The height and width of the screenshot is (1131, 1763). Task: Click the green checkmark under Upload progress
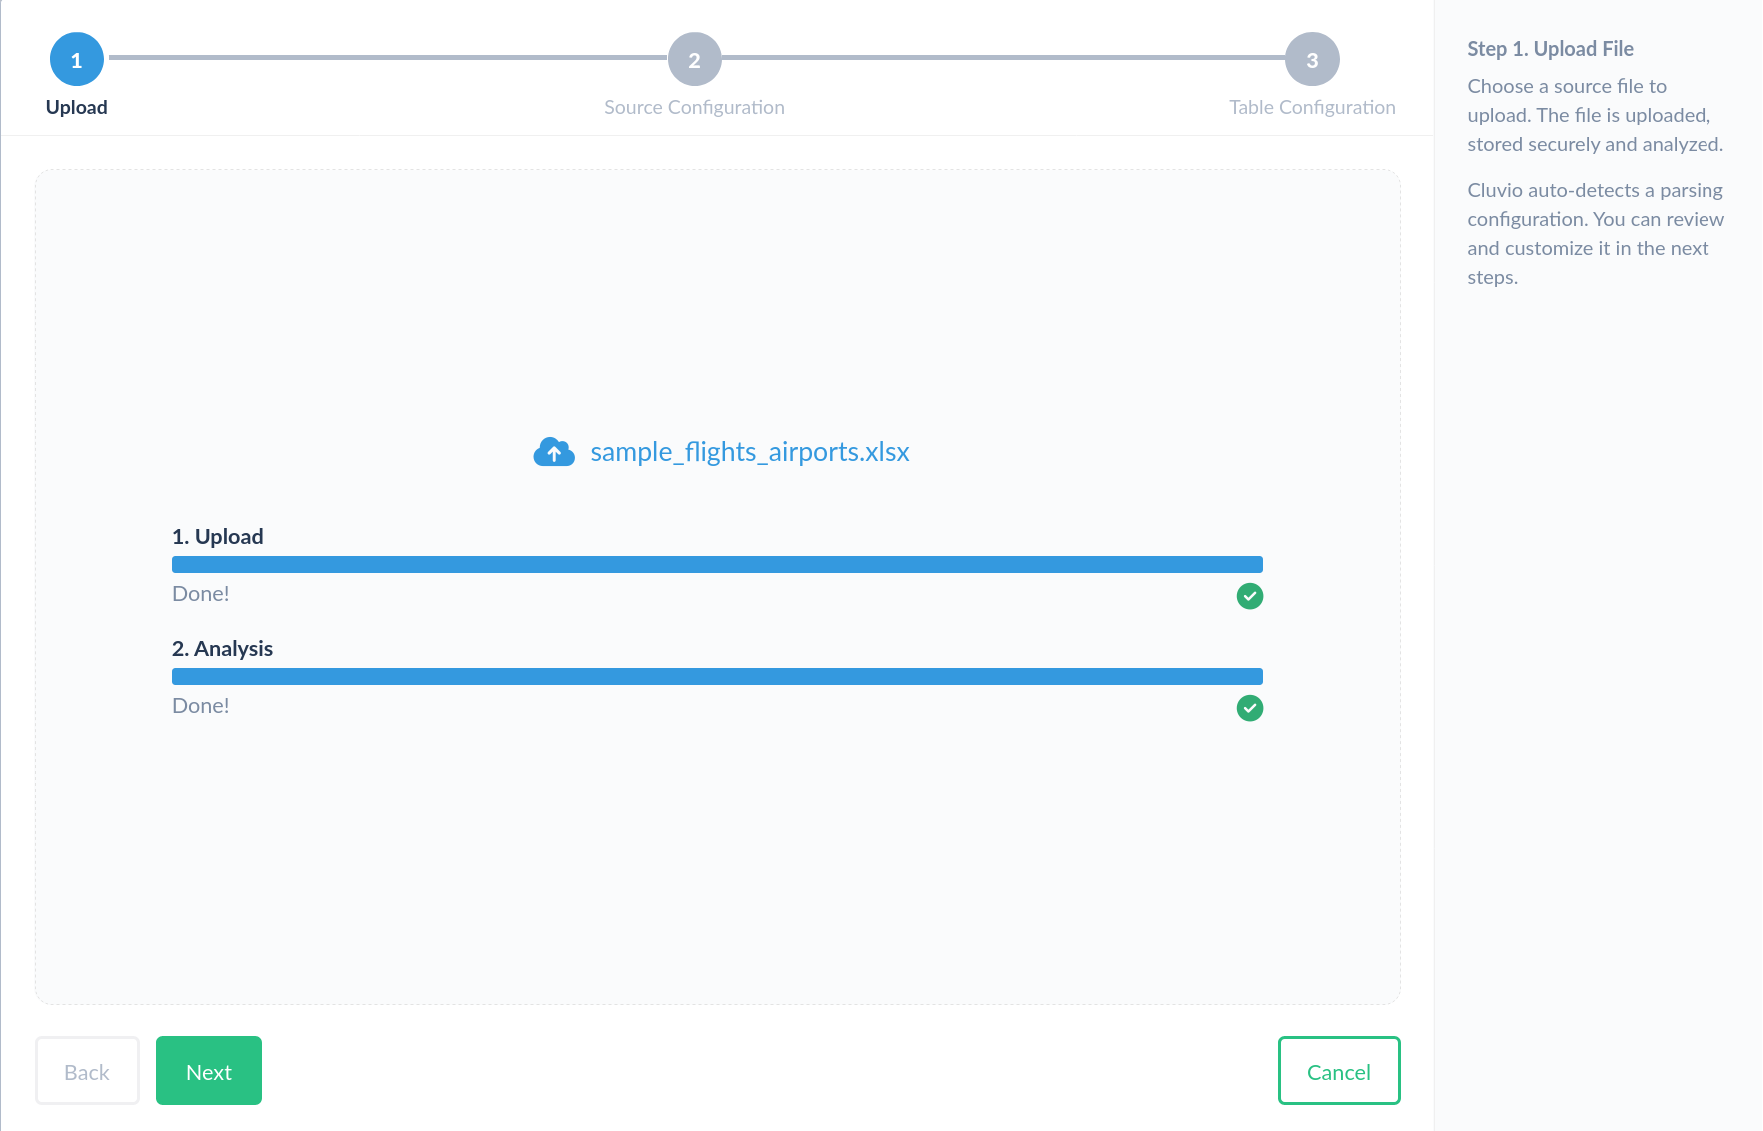pos(1249,596)
